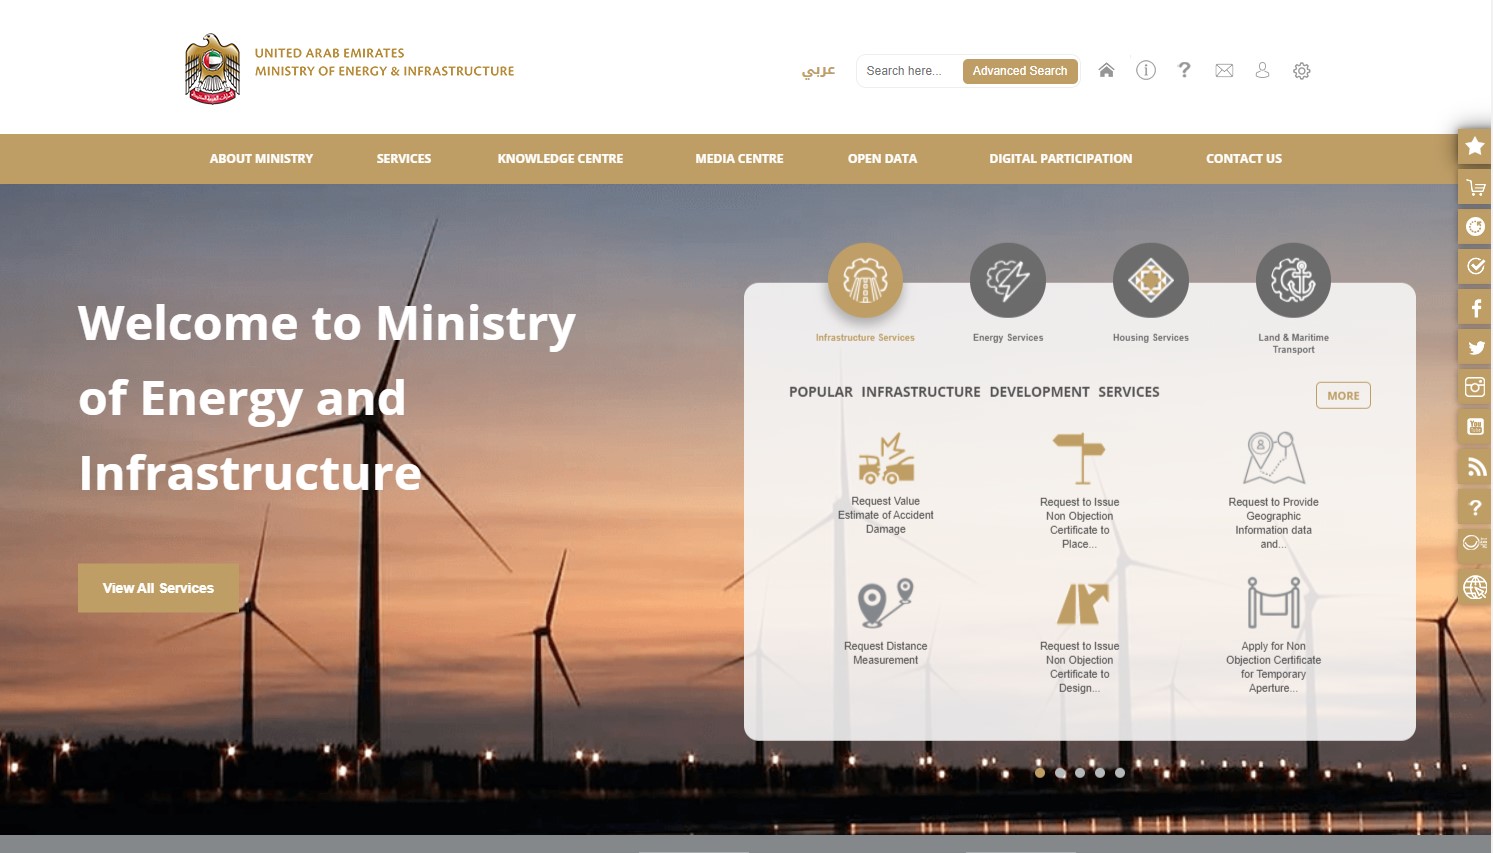
Task: Open the settings gear icon in header
Action: 1301,71
